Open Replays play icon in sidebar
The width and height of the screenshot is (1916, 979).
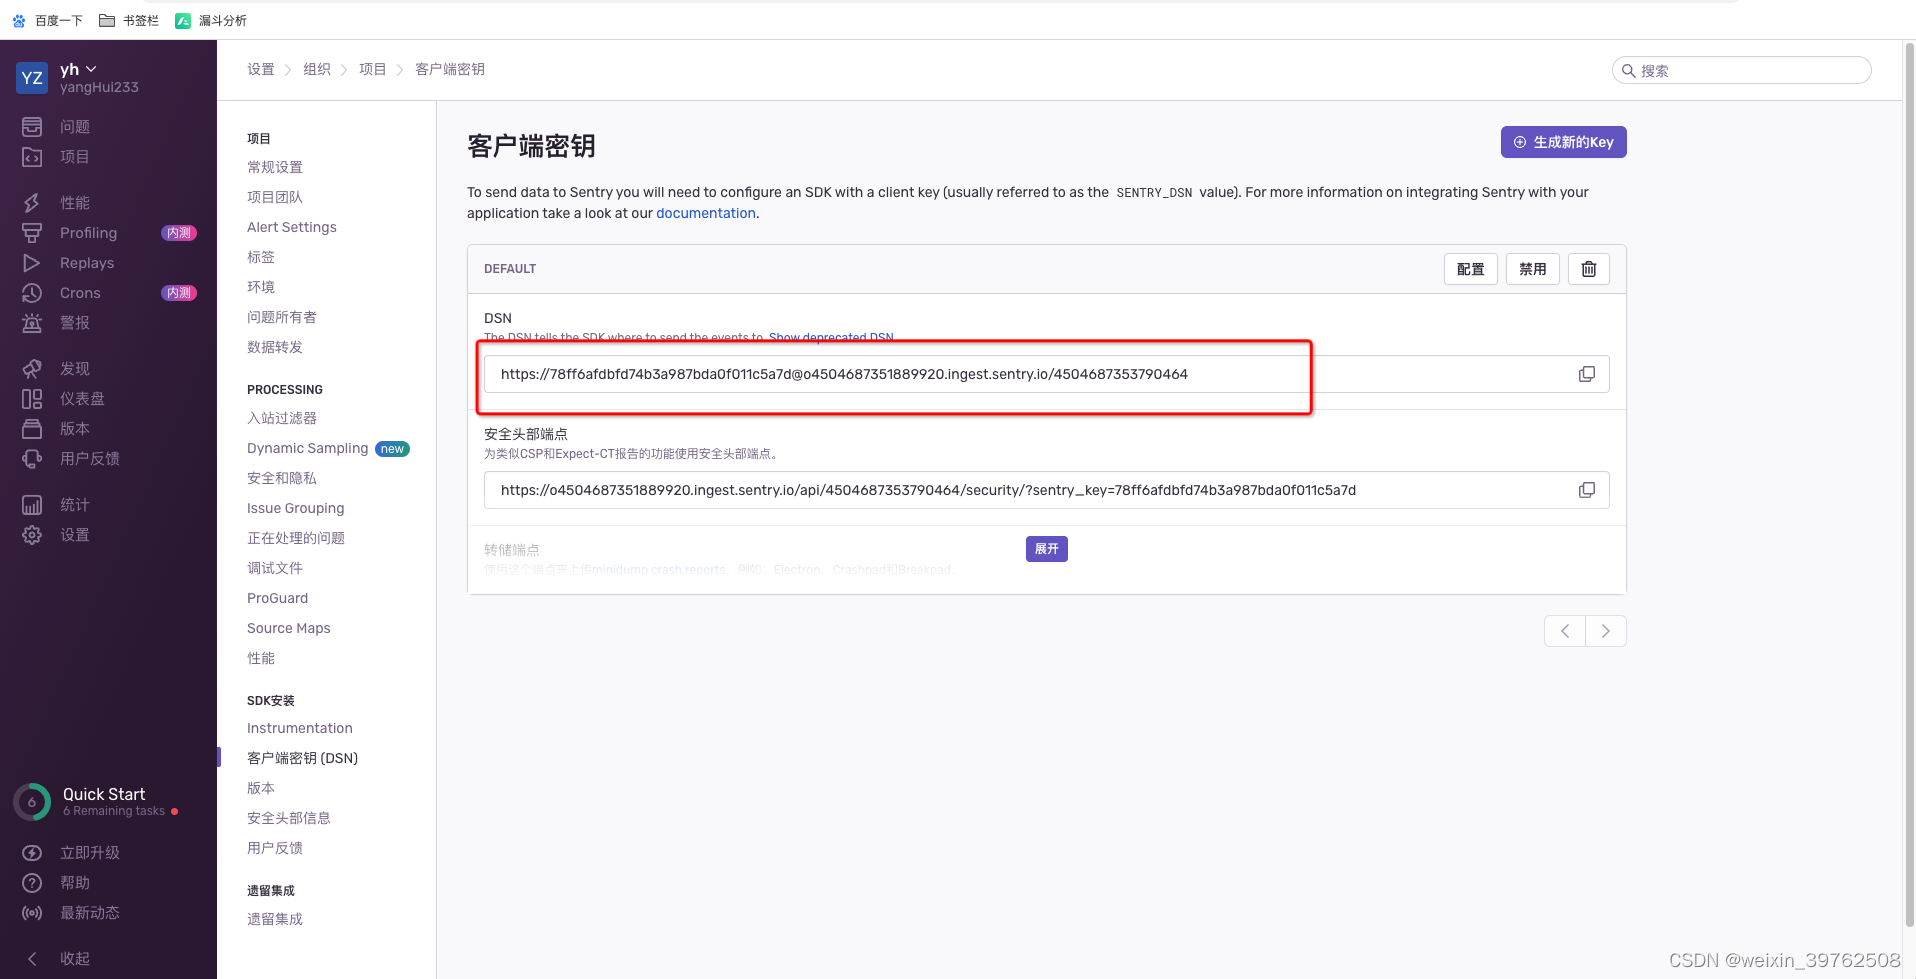coord(32,263)
